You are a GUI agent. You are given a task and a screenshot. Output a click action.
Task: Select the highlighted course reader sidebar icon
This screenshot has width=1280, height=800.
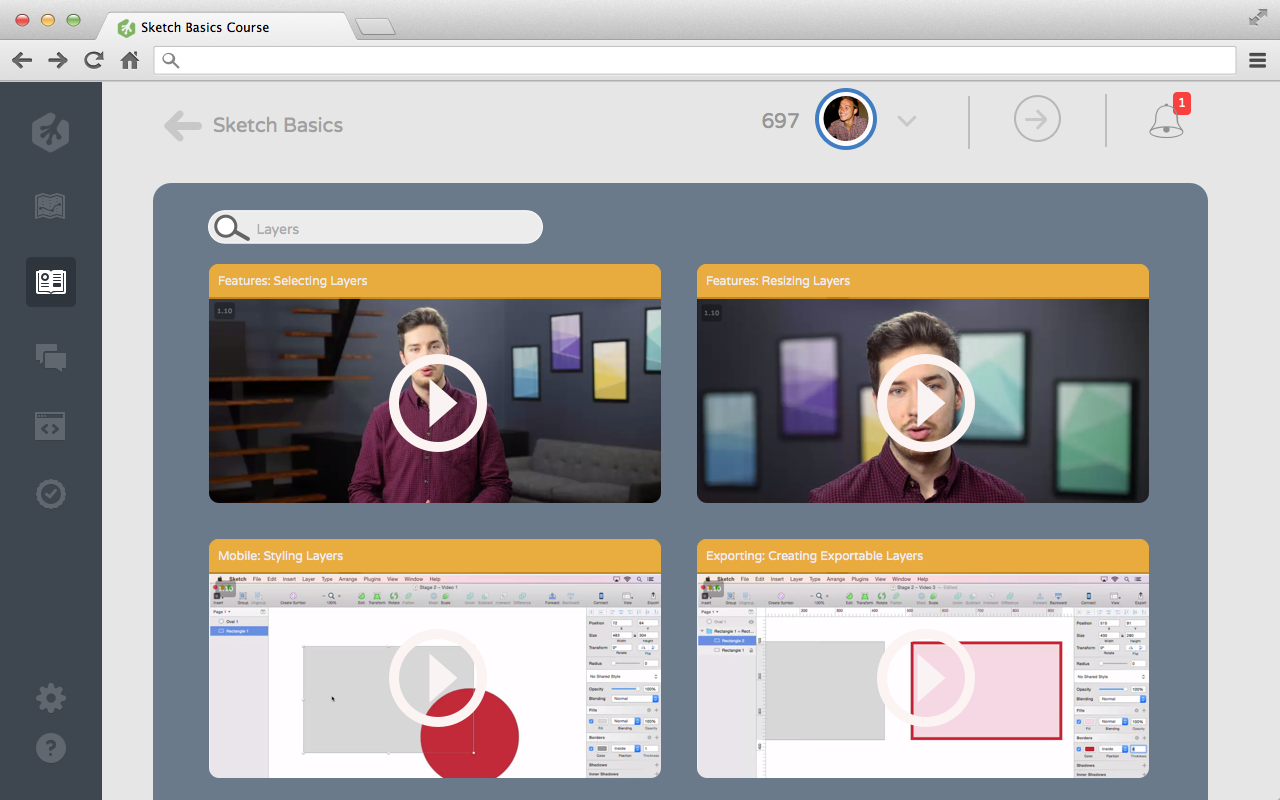pyautogui.click(x=51, y=282)
